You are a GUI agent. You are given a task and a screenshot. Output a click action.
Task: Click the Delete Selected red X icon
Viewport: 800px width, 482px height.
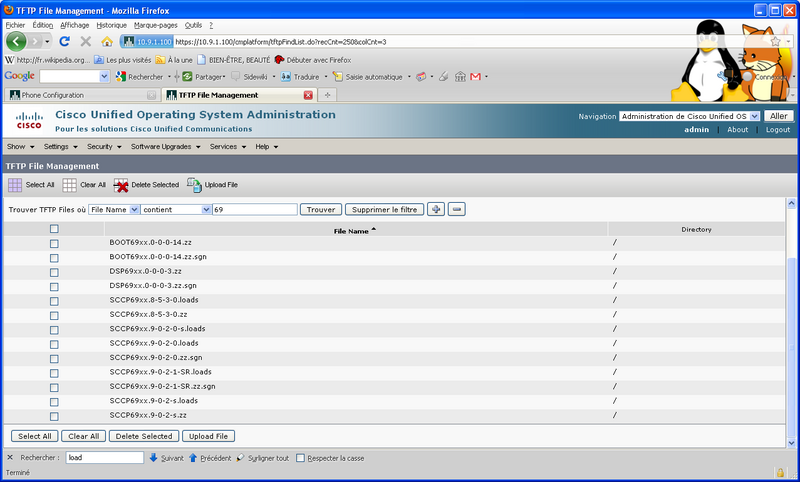(x=121, y=186)
